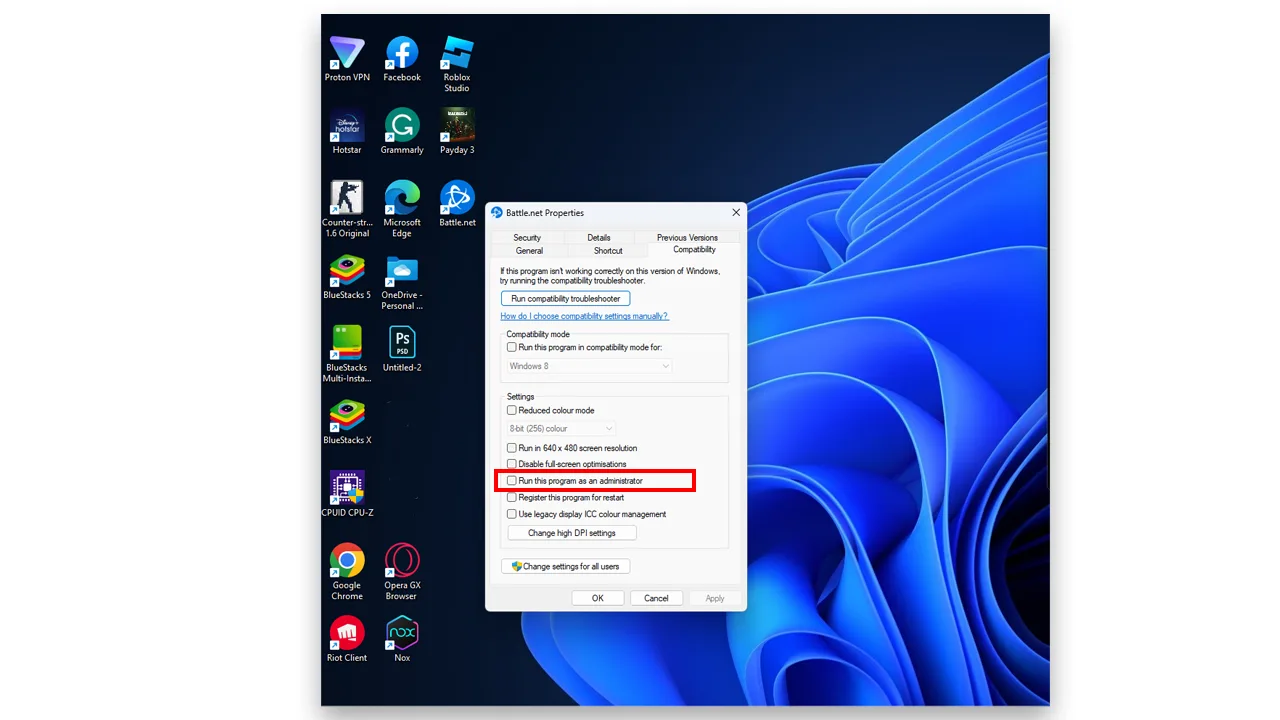Enable Run this program in compatibility mode
The height and width of the screenshot is (720, 1280).
pos(512,347)
